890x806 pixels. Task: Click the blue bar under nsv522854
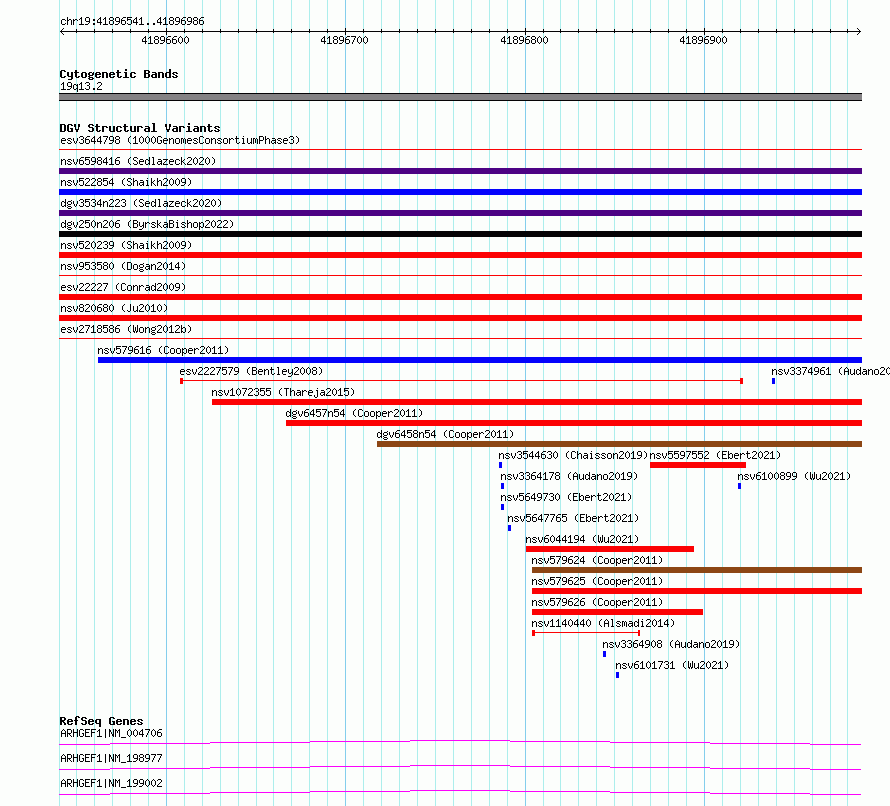[460, 192]
